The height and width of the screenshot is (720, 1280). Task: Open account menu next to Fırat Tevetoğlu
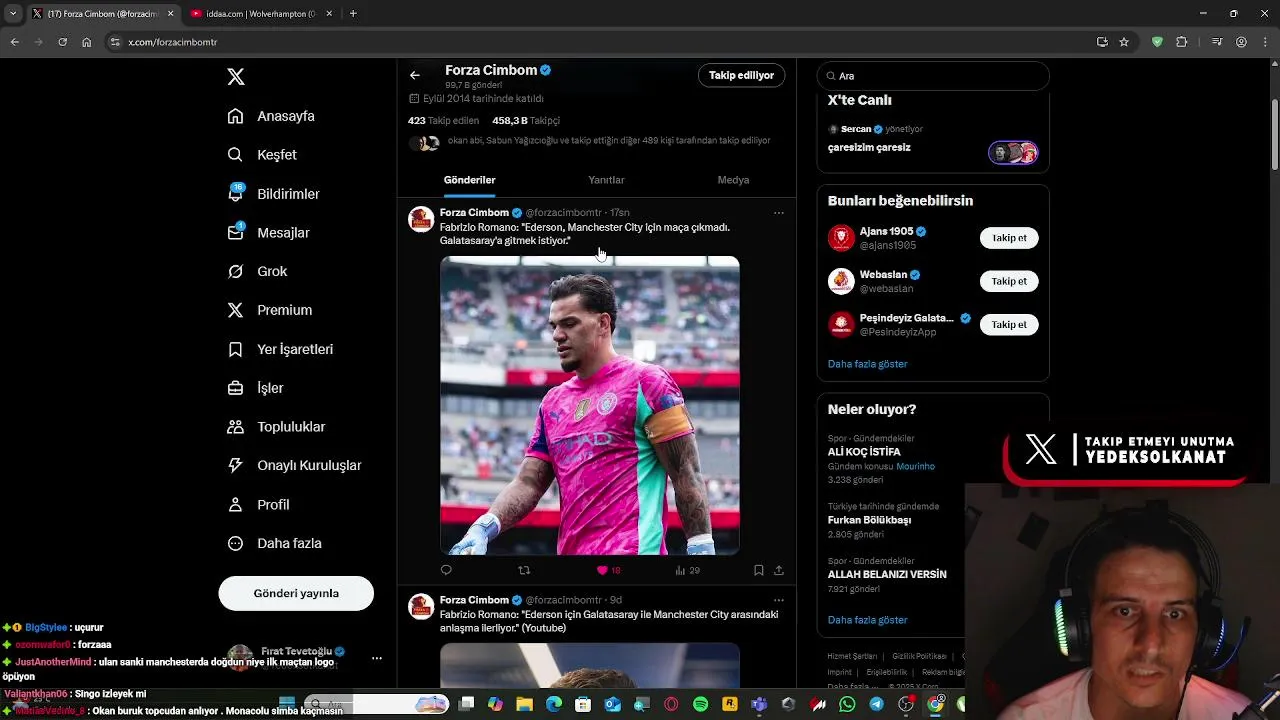click(x=376, y=658)
